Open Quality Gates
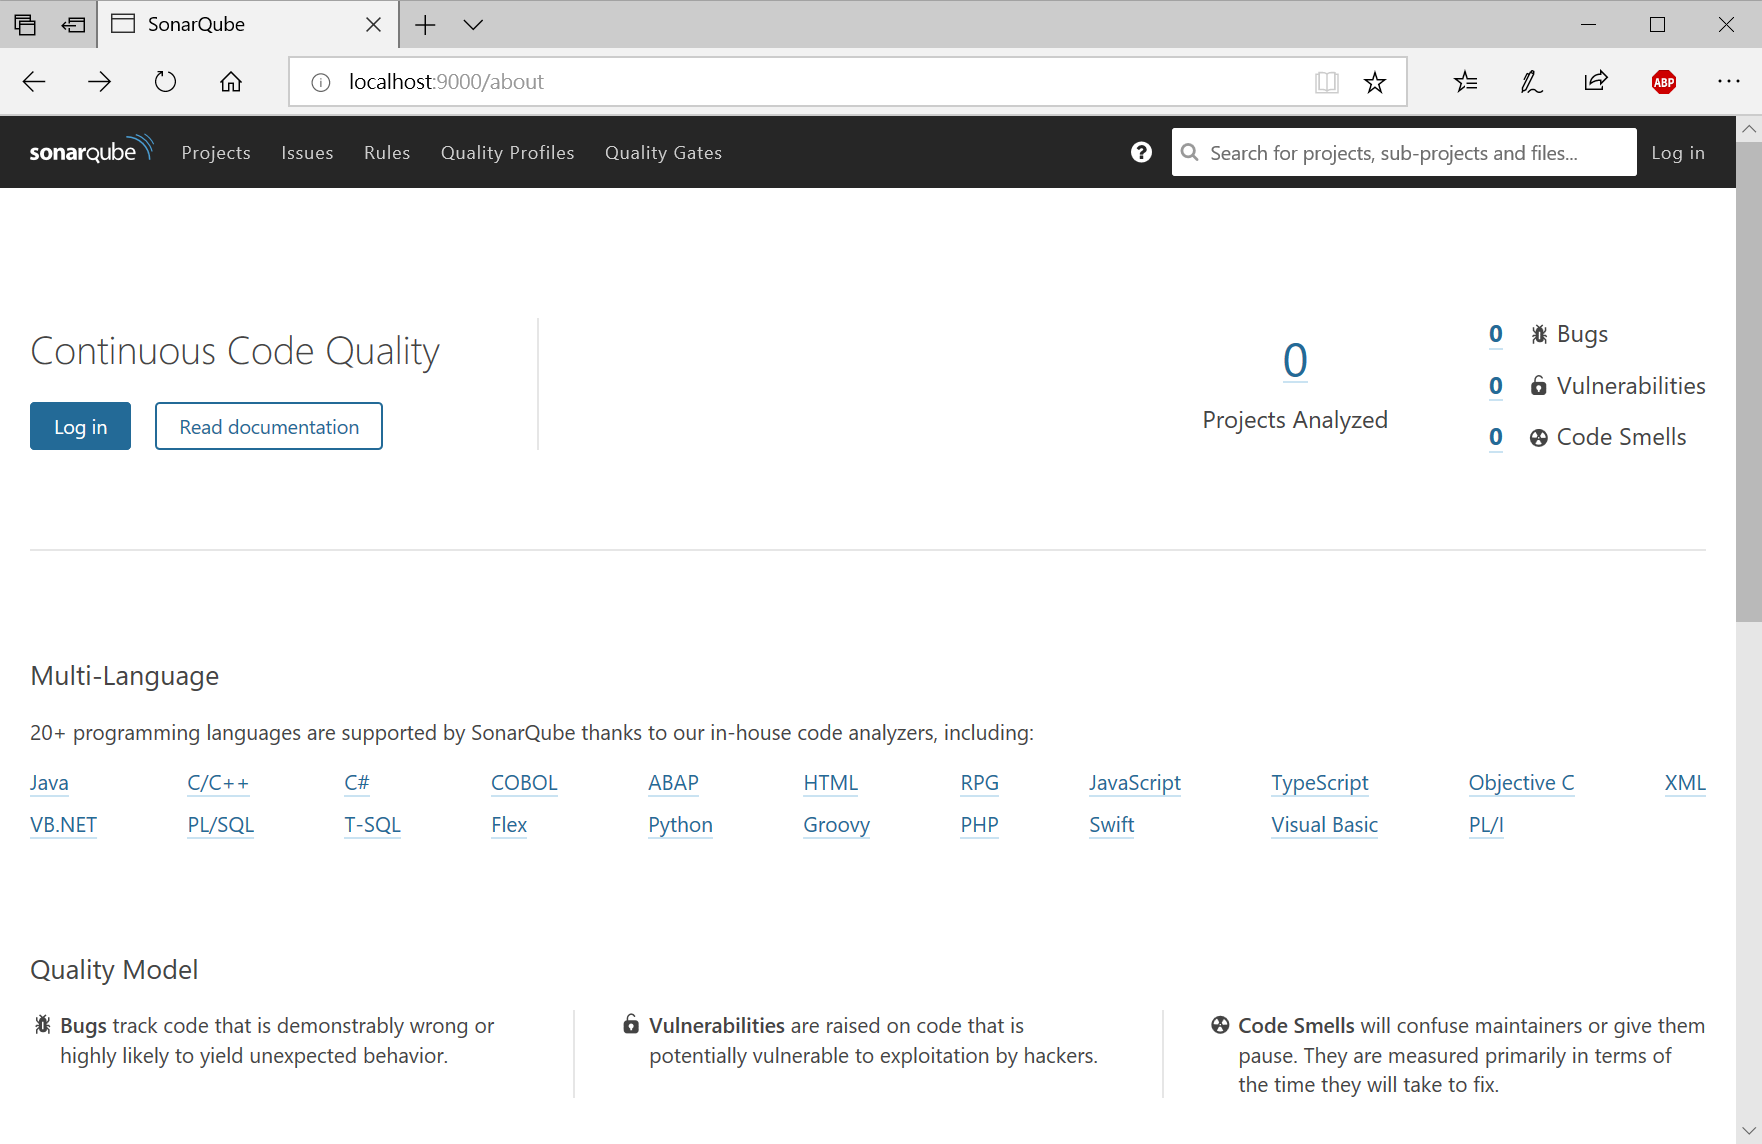The width and height of the screenshot is (1762, 1144). pyautogui.click(x=663, y=152)
